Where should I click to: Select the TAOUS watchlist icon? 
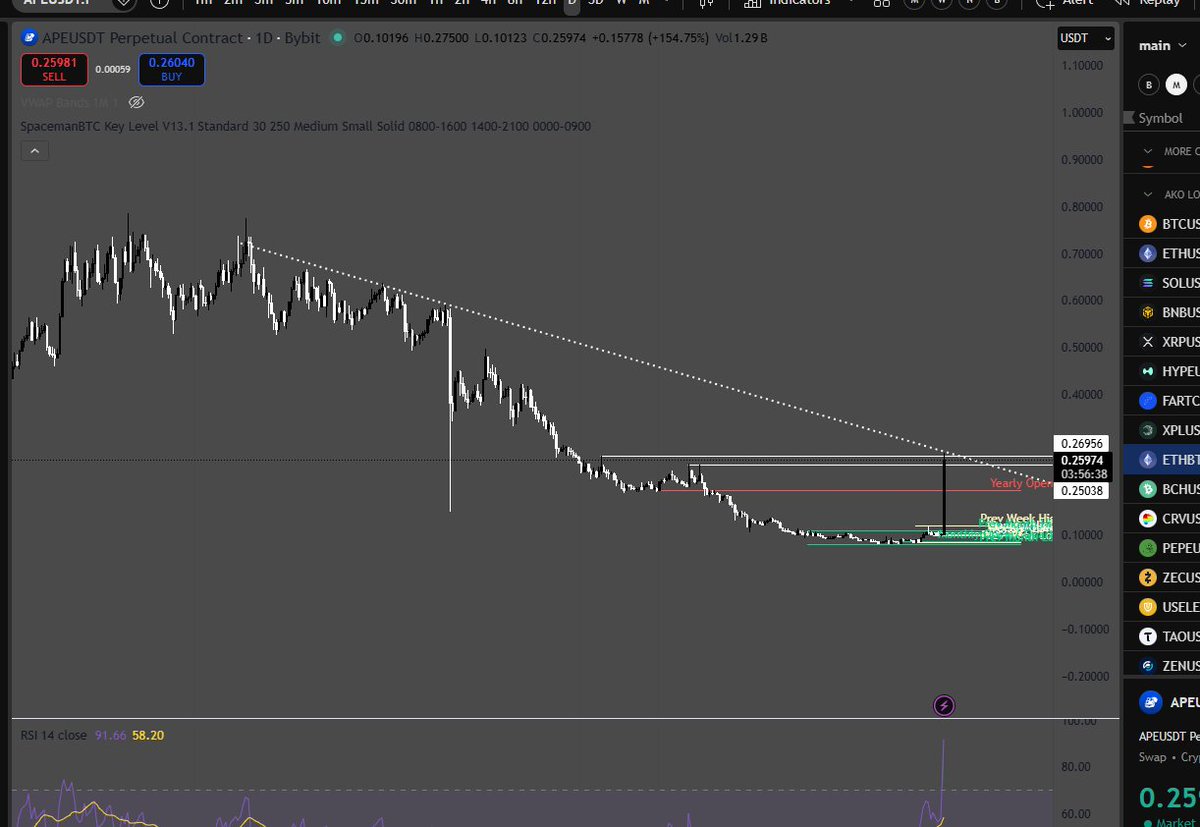click(x=1148, y=636)
